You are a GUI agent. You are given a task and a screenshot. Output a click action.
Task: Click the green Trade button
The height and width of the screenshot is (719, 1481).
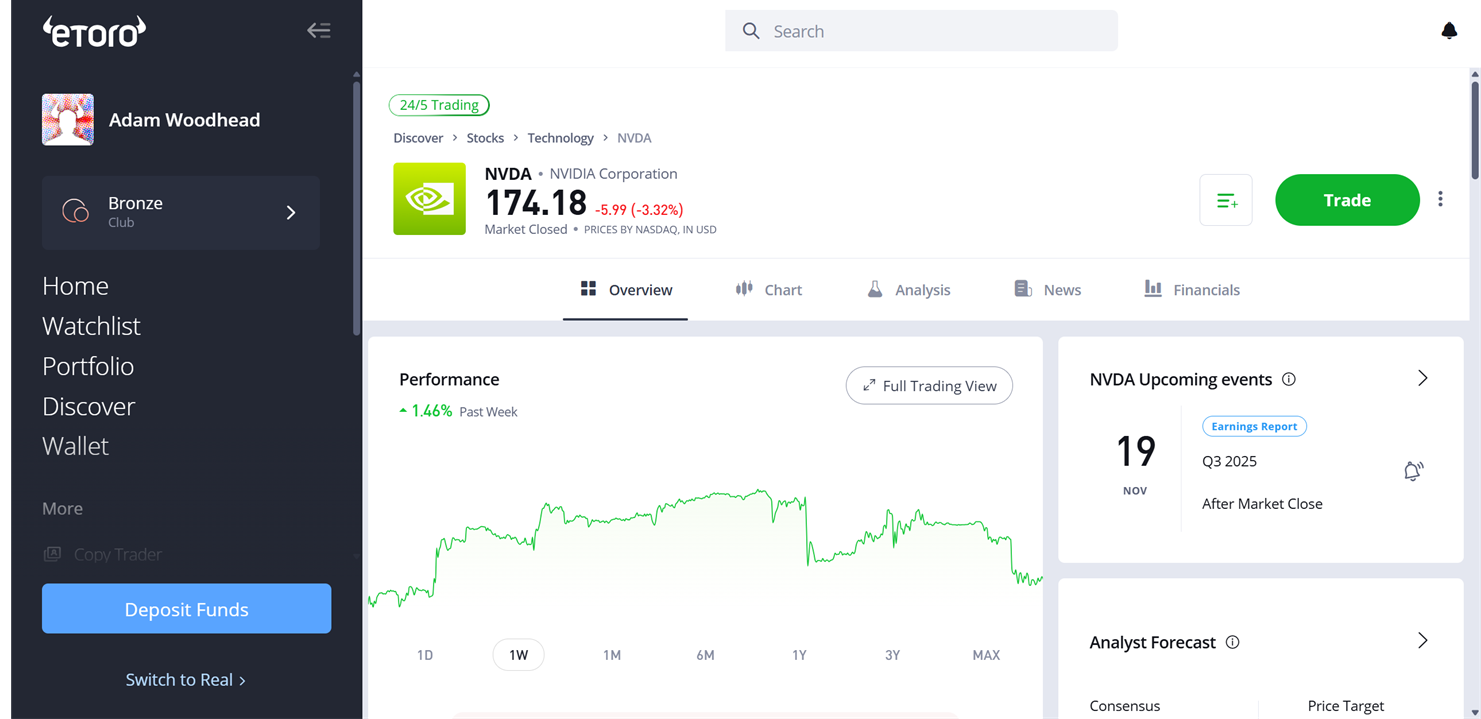point(1347,200)
